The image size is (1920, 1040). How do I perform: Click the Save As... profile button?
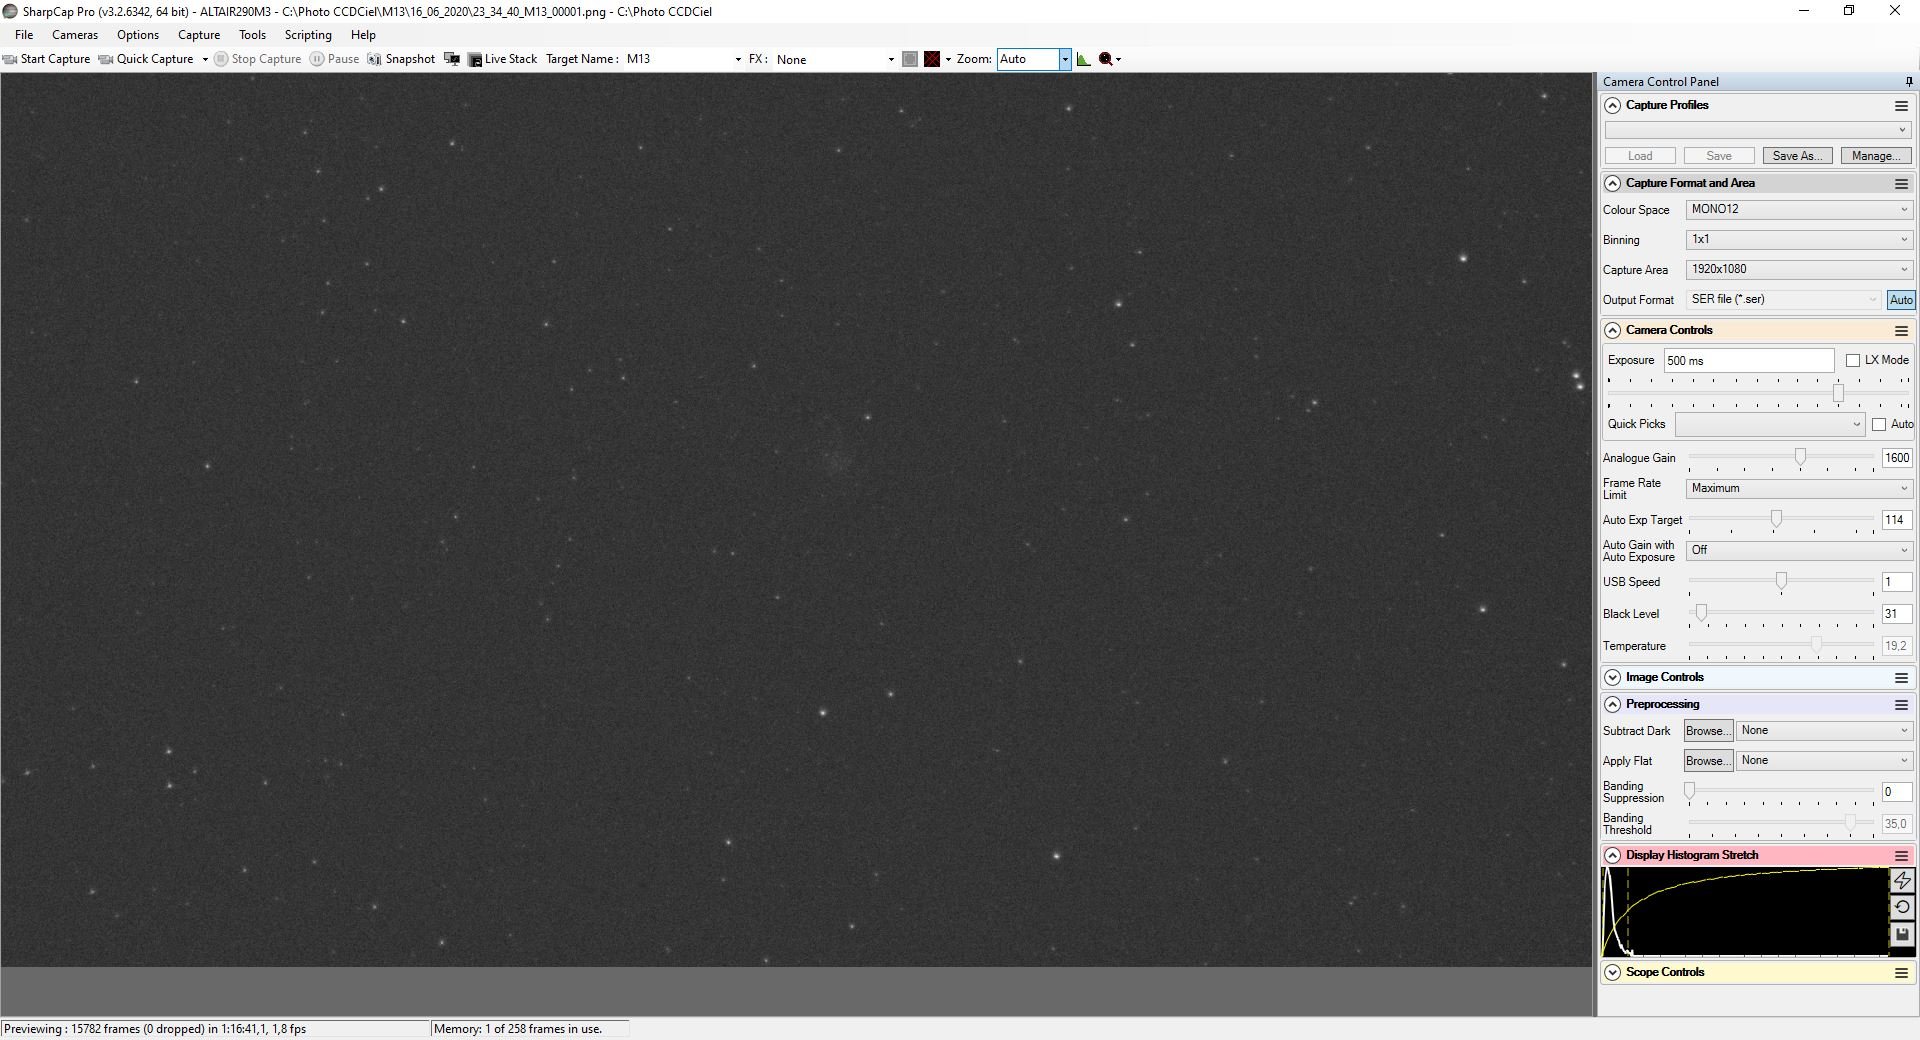[x=1797, y=156]
